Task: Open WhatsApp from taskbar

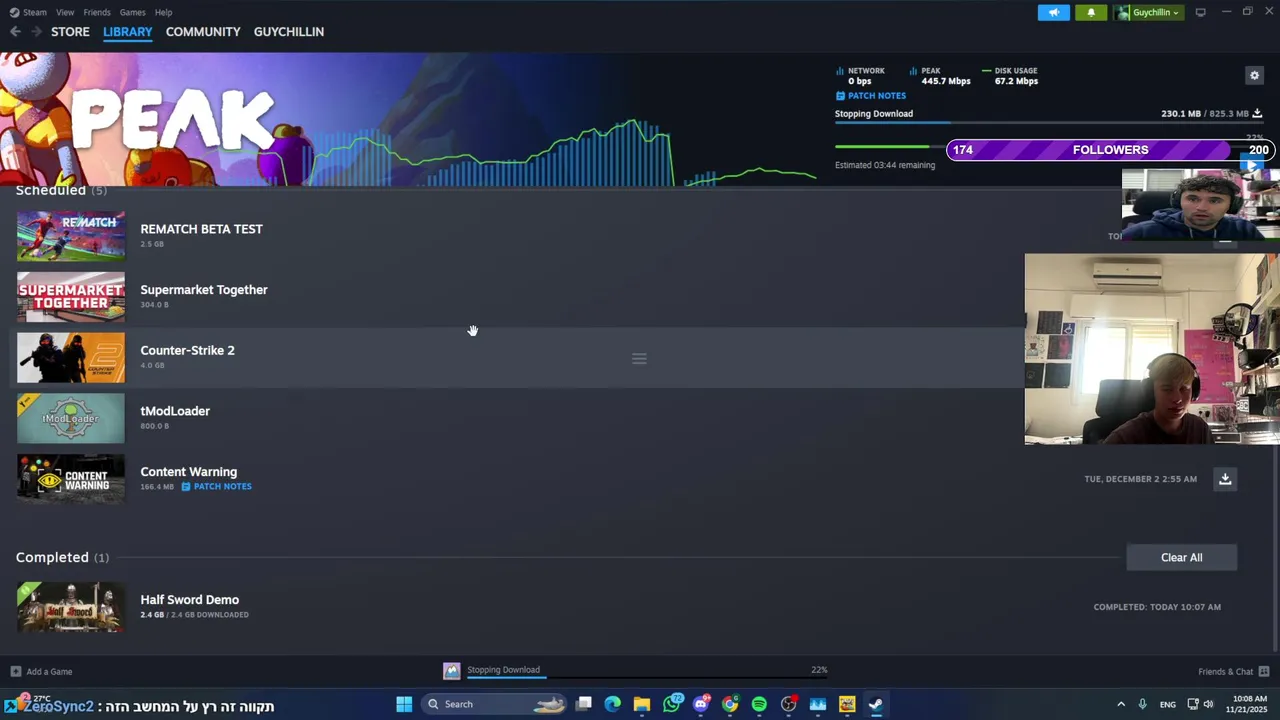Action: pyautogui.click(x=672, y=704)
